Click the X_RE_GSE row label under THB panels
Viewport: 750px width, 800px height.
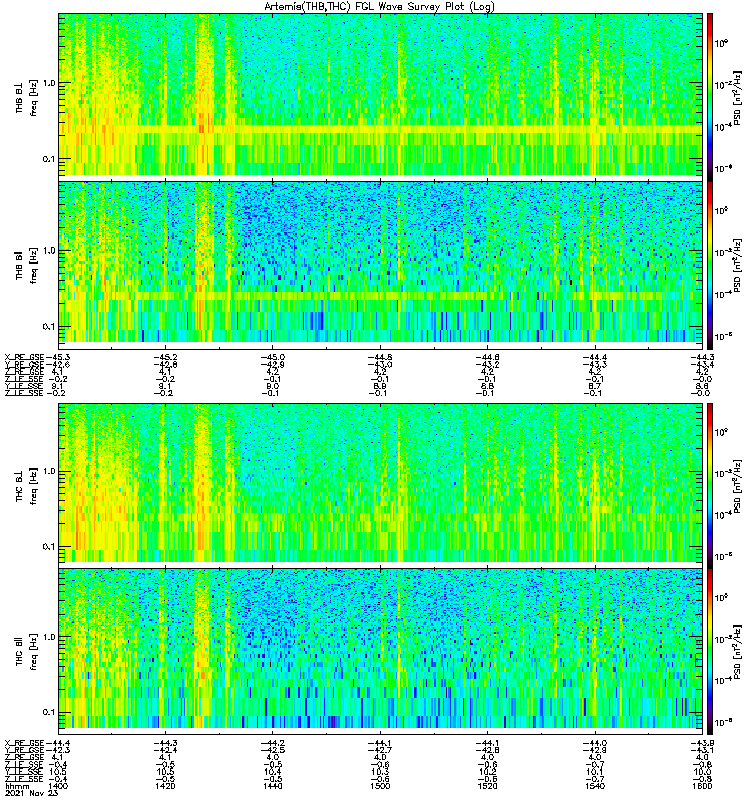[25, 357]
